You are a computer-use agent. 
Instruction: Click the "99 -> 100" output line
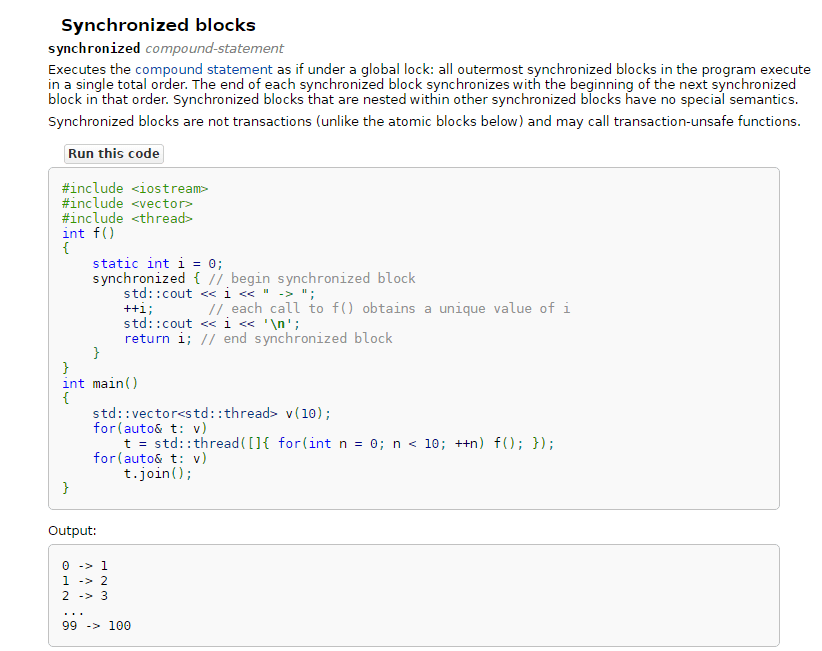point(96,626)
